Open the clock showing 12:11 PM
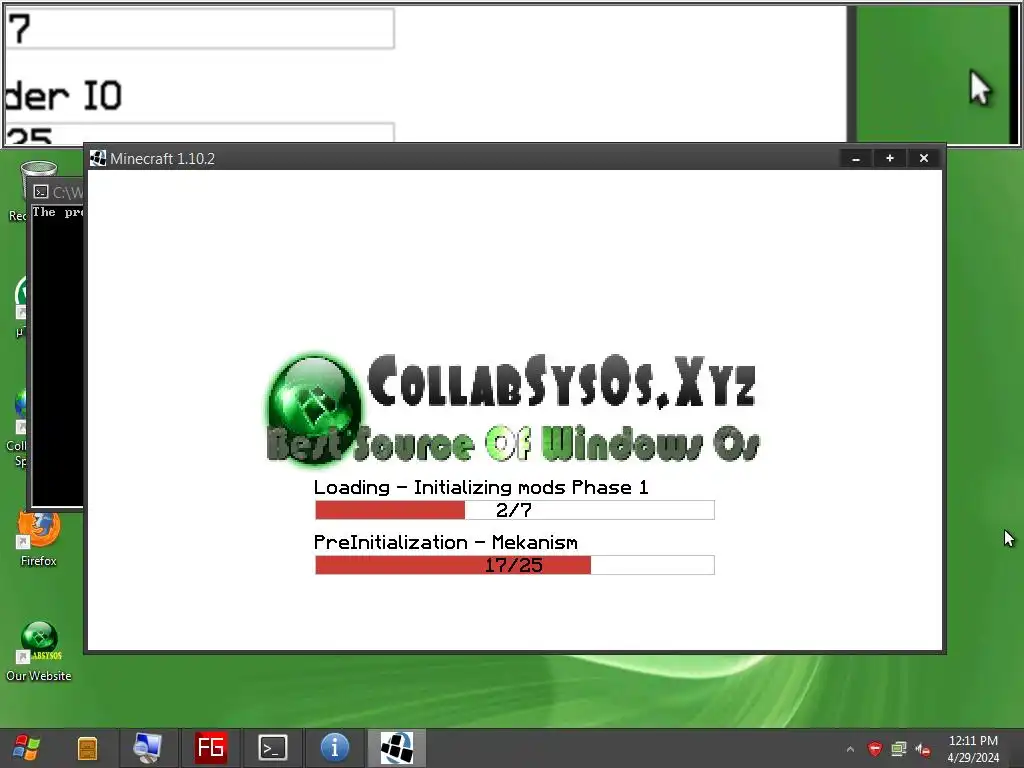Image resolution: width=1024 pixels, height=768 pixels. click(x=973, y=741)
